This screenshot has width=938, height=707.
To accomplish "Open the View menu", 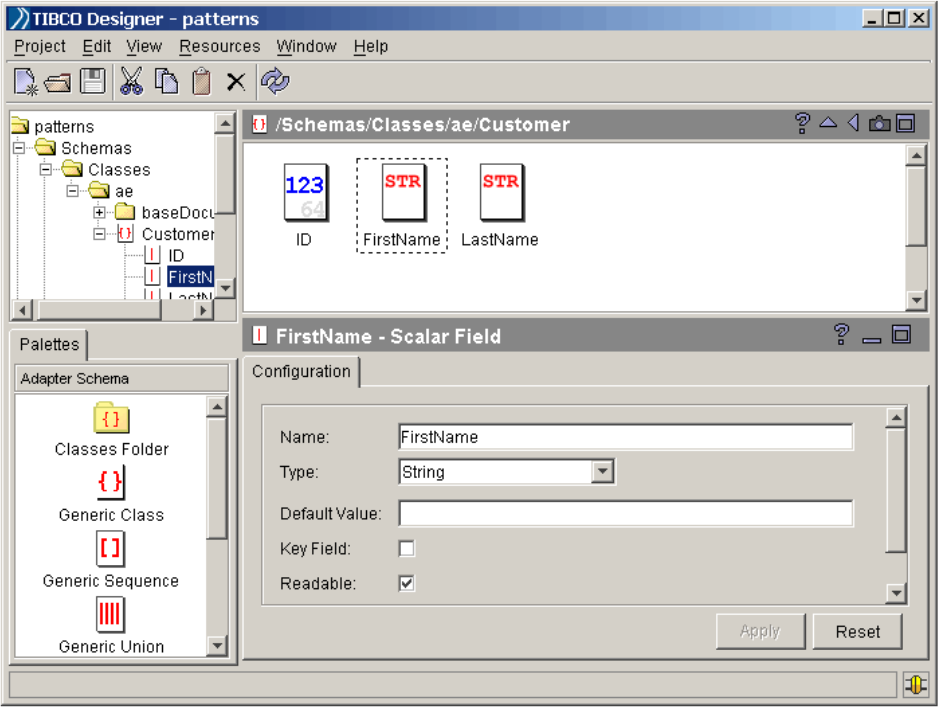I will [x=144, y=46].
